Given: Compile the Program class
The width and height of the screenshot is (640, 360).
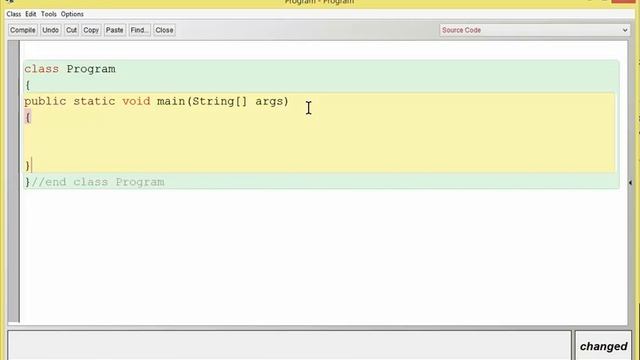Looking at the screenshot, I should [23, 30].
